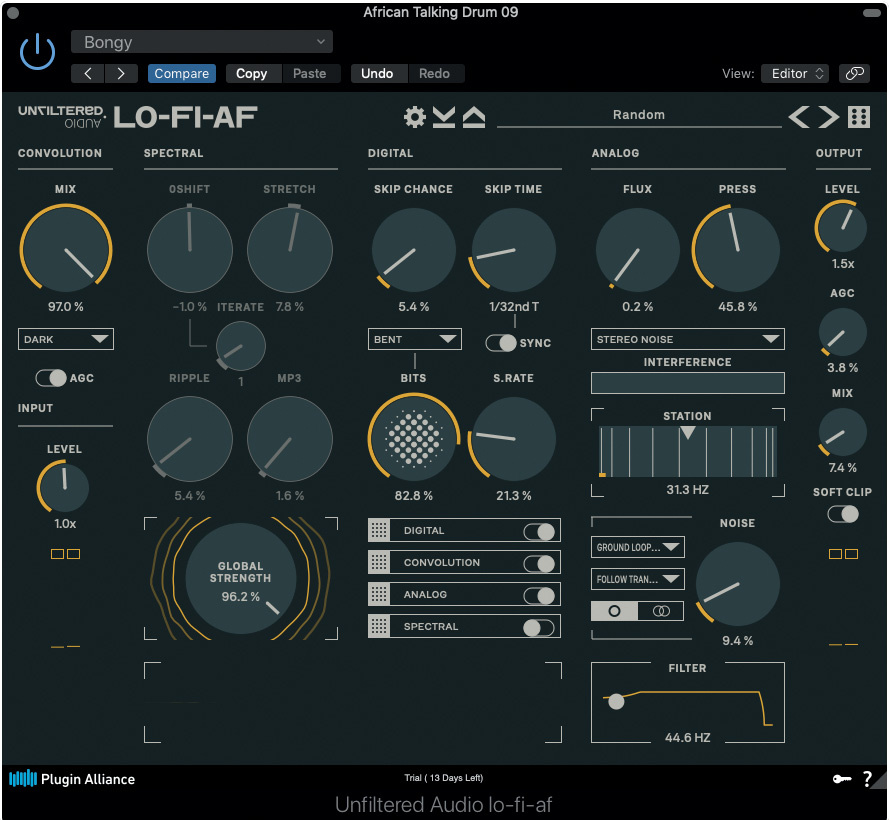The width and height of the screenshot is (889, 820).
Task: Click the plugin power bypass icon
Action: click(38, 51)
